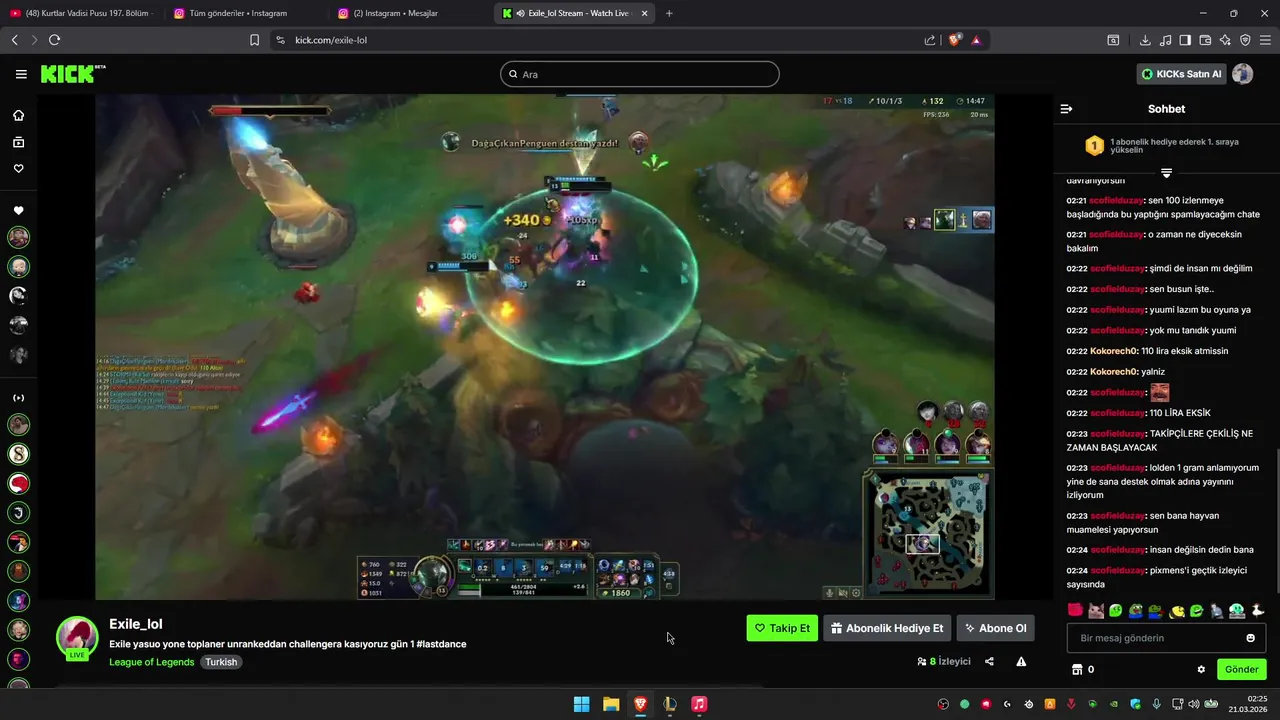1280x720 pixels.
Task: Click the 8 İzleyici viewer count
Action: pos(944,661)
